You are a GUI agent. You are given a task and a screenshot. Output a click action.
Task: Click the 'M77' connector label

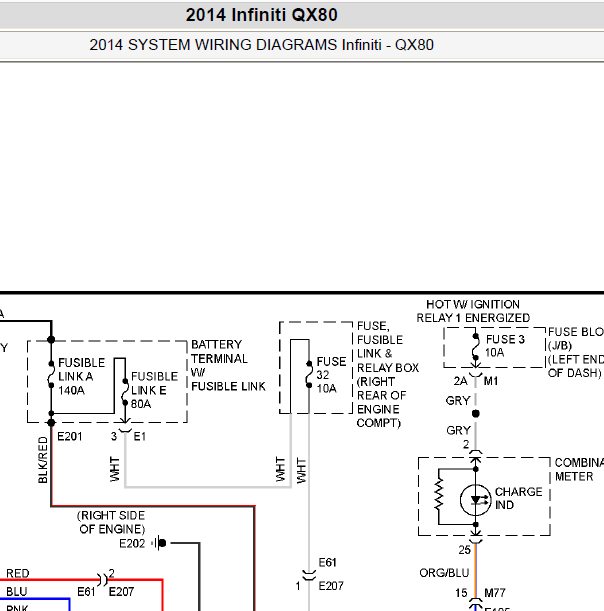495,593
